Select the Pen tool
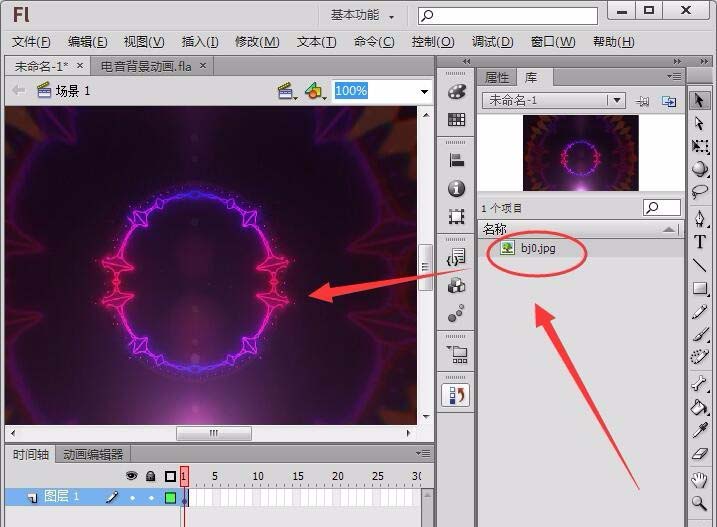The image size is (717, 527). pos(700,218)
